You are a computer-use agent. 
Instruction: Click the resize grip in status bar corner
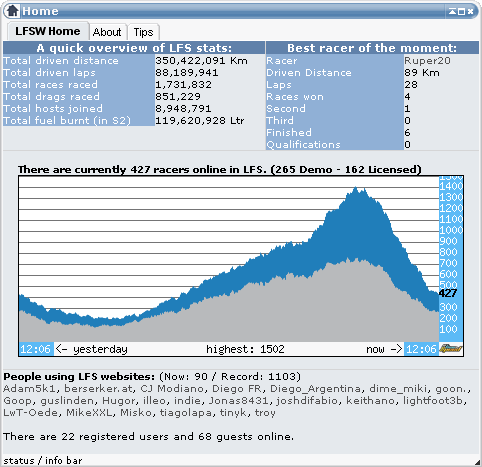[477, 462]
